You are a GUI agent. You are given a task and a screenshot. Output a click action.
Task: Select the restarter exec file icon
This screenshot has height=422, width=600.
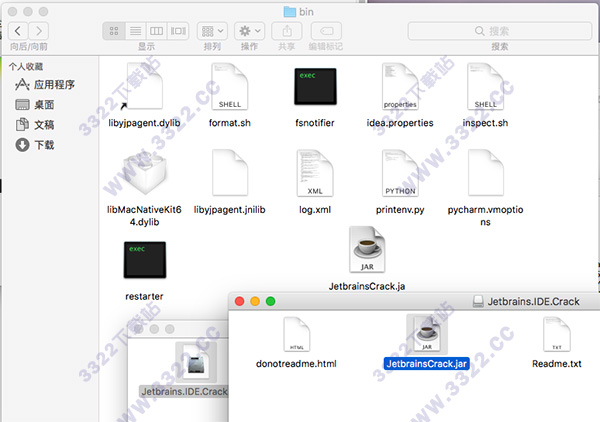(145, 260)
